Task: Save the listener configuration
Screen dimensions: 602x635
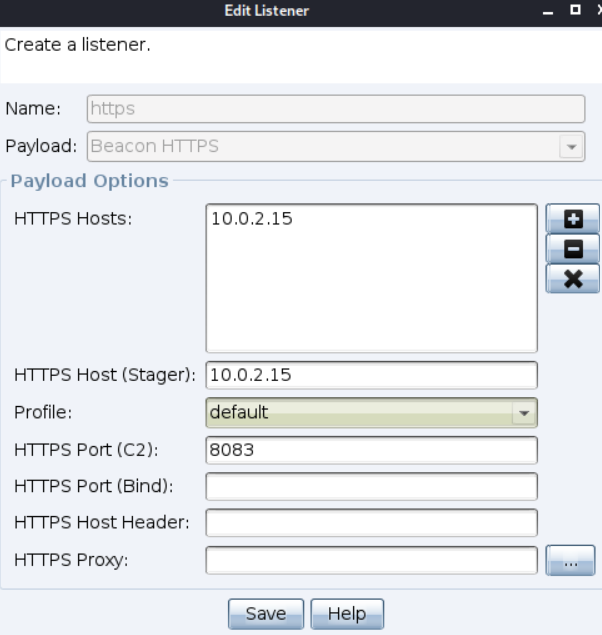Action: [266, 614]
